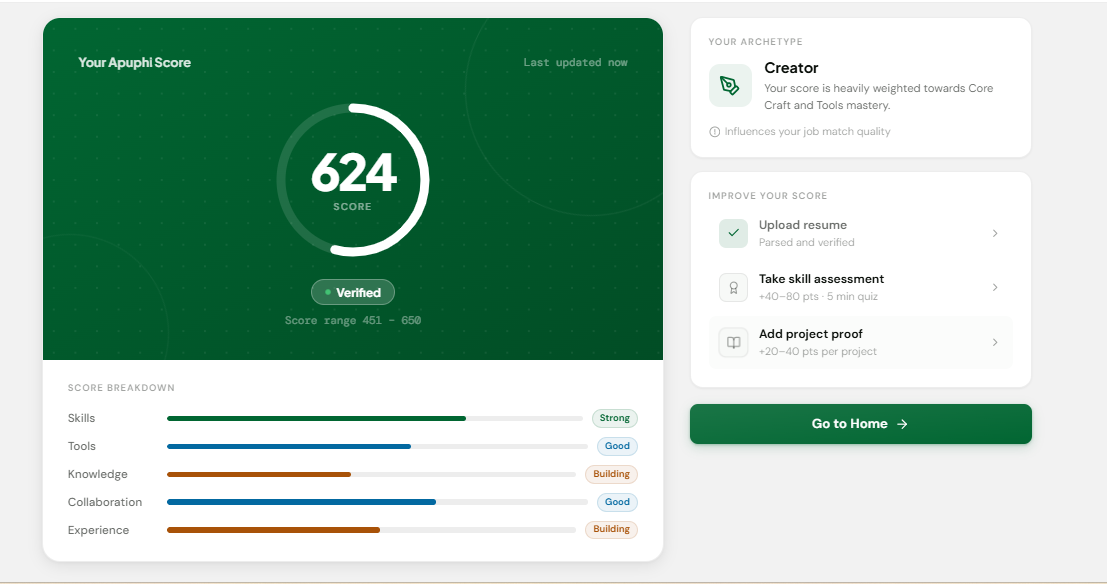
Task: Click 'Influences your job match quality' text
Action: [808, 132]
